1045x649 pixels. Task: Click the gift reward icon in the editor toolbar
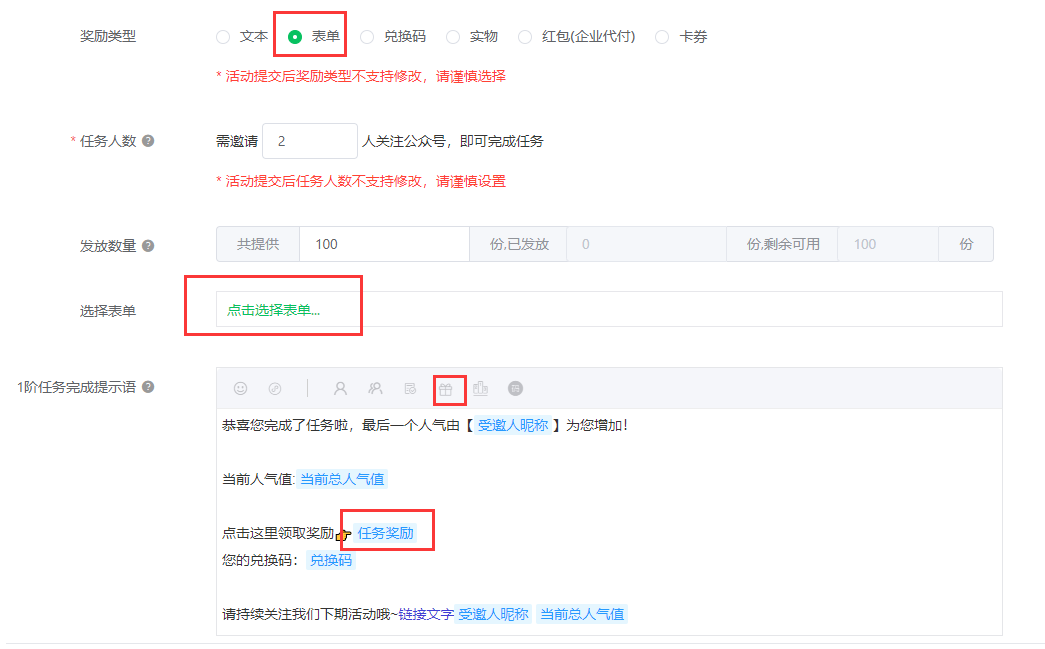447,389
